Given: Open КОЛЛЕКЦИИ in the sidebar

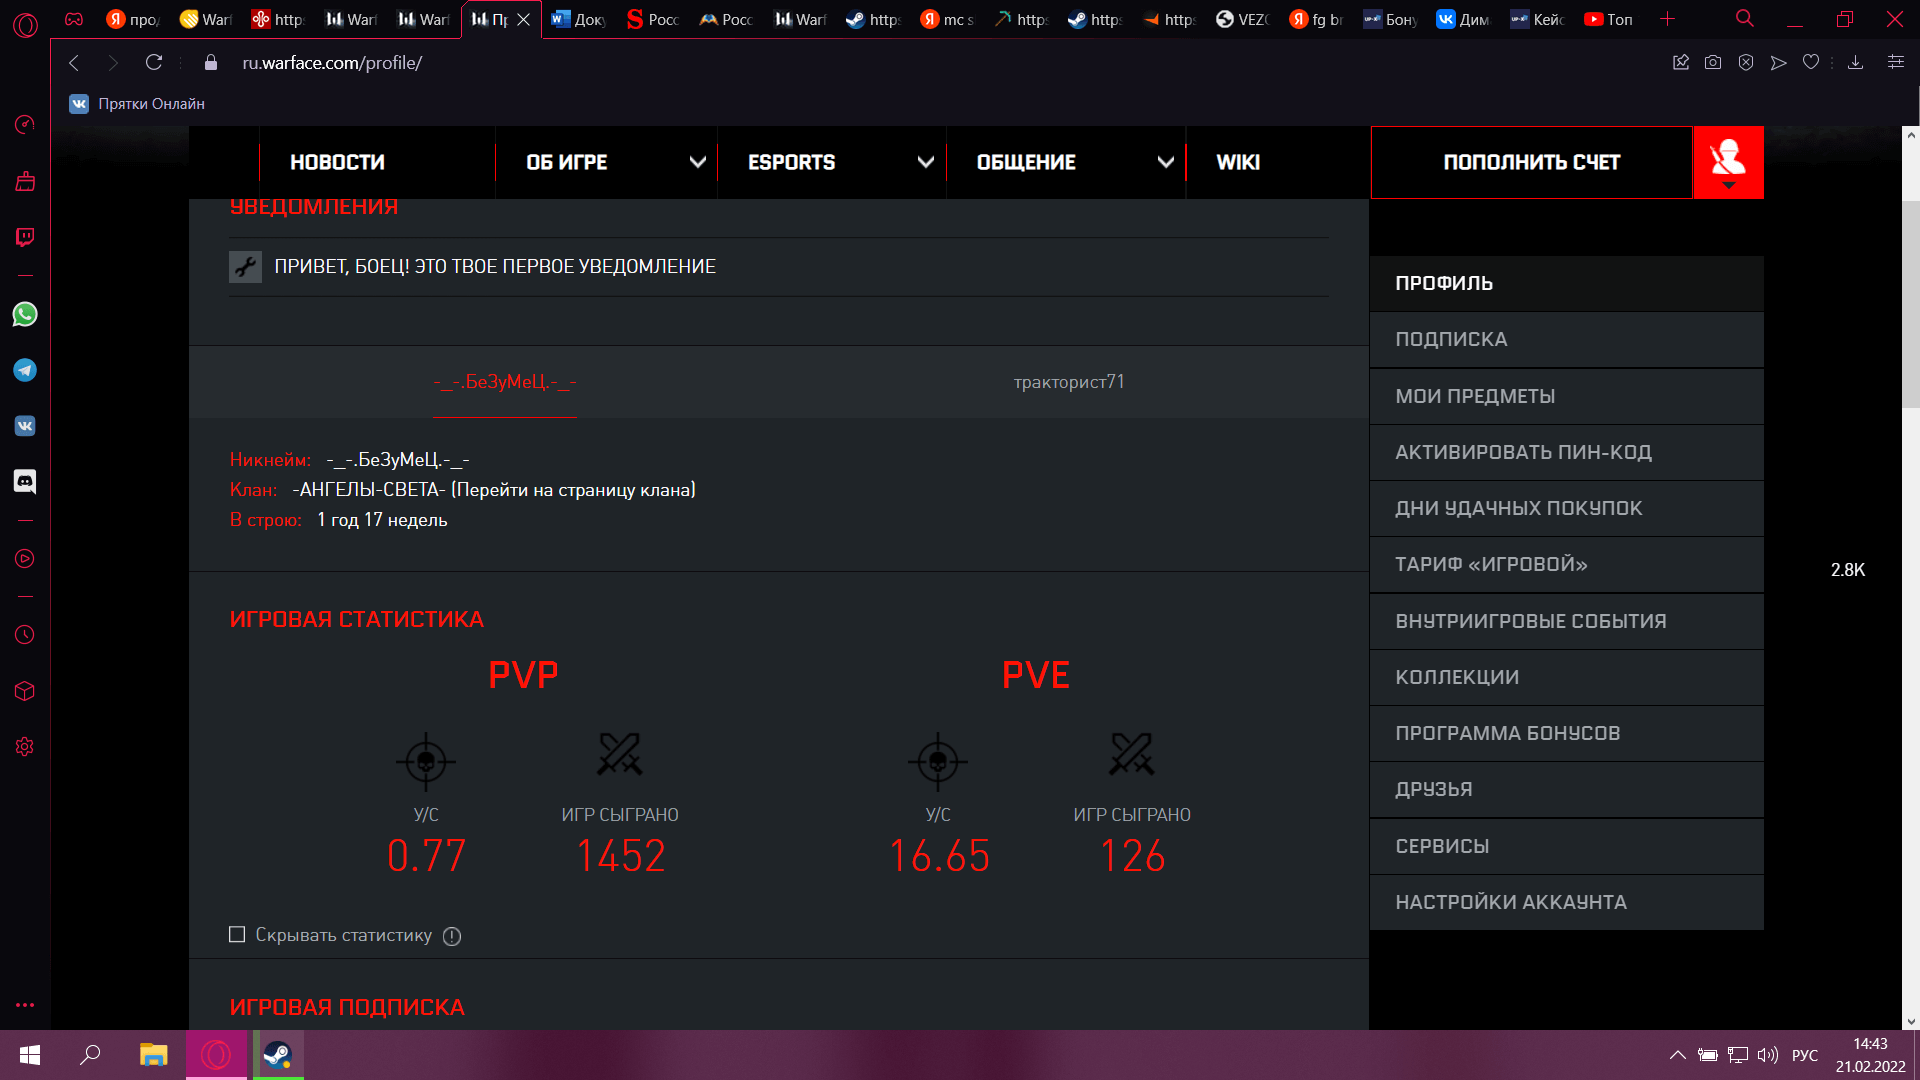Looking at the screenshot, I should (x=1566, y=678).
